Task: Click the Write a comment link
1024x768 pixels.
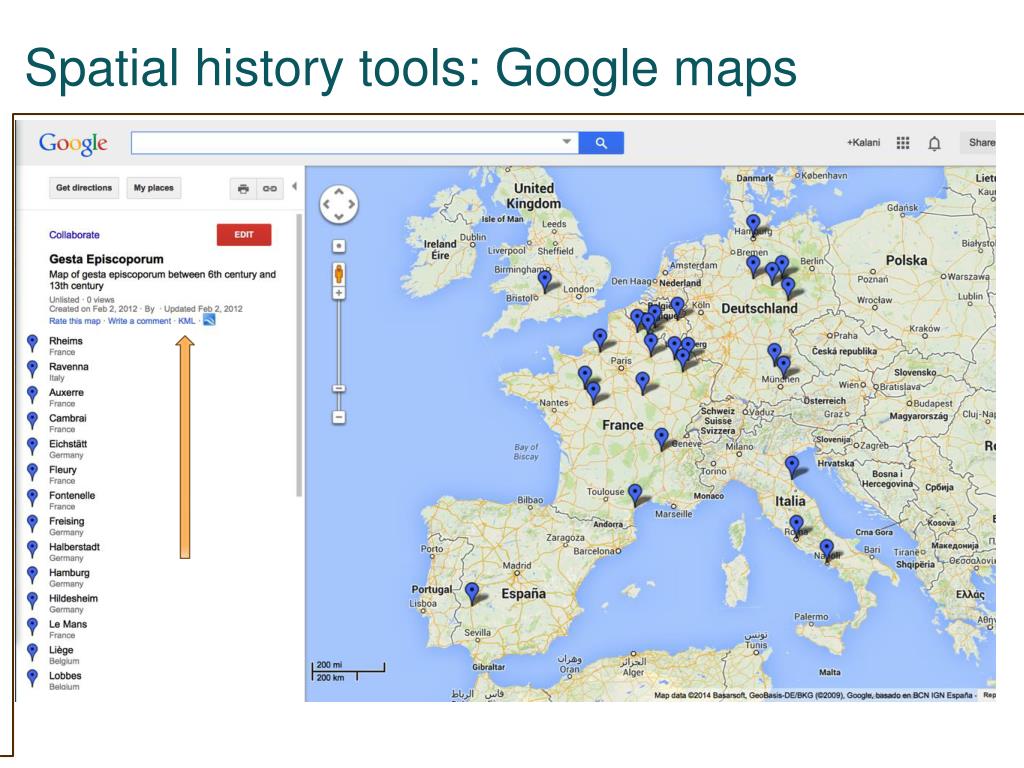Action: tap(139, 321)
